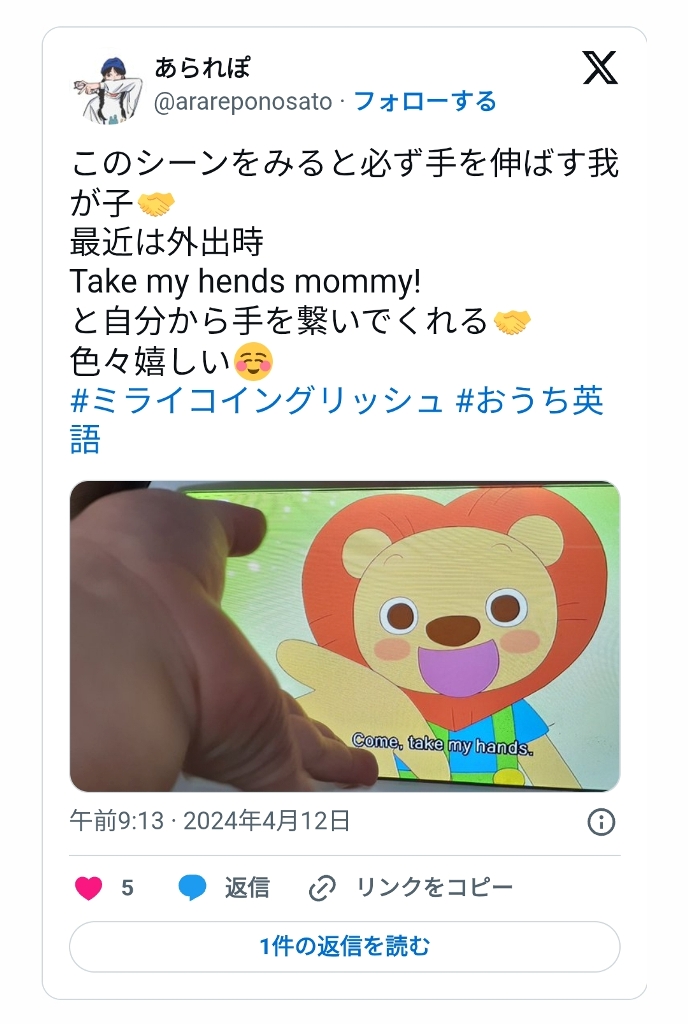Open the #おうち英語 hashtag
688x1024 pixels.
[337, 420]
